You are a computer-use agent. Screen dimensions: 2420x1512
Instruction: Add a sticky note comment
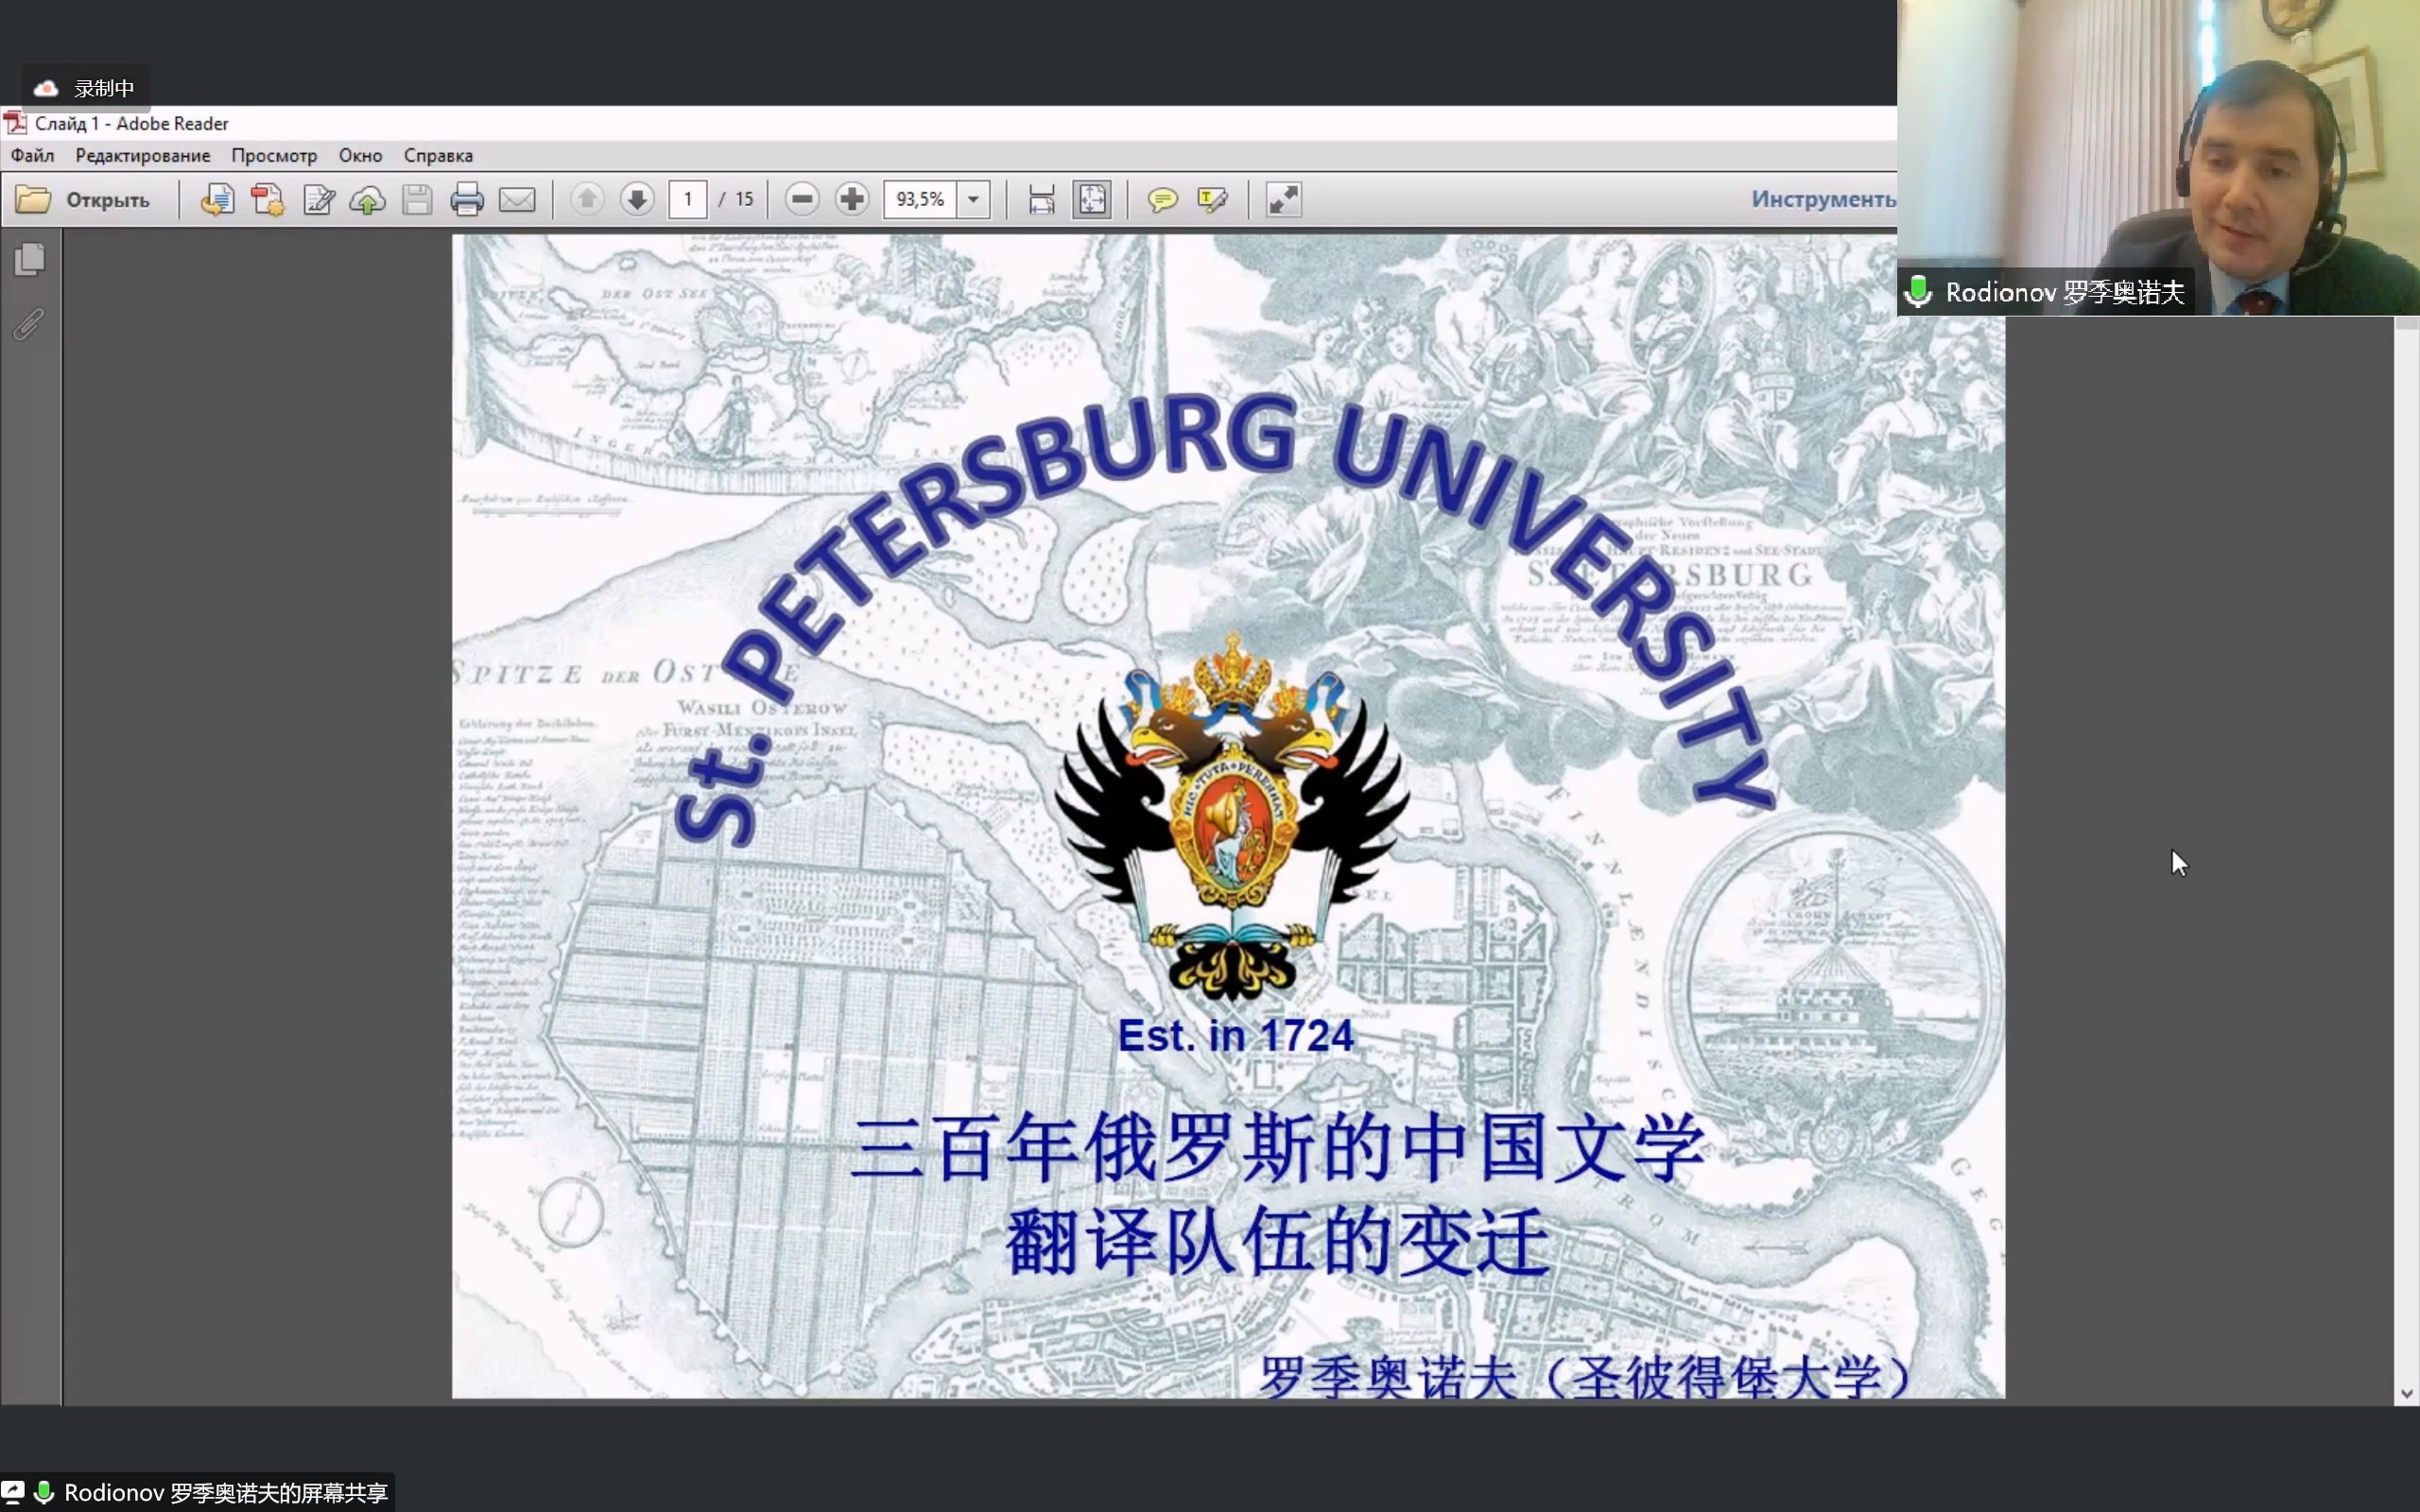tap(1162, 200)
